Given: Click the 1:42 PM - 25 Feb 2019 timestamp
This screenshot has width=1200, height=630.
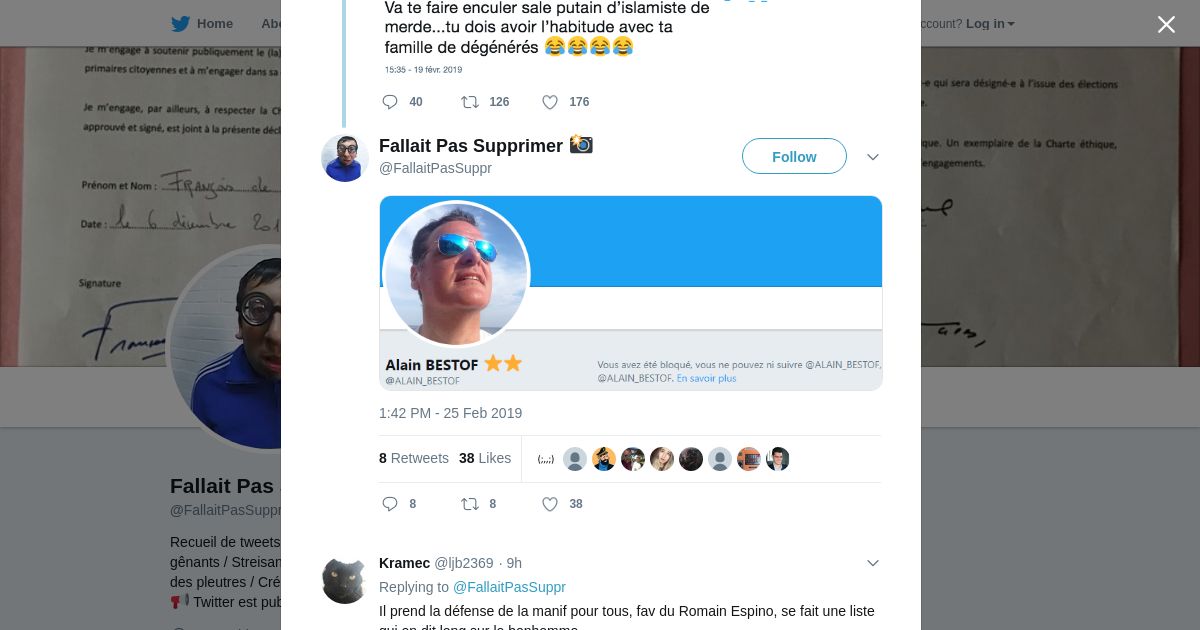Looking at the screenshot, I should coord(450,413).
